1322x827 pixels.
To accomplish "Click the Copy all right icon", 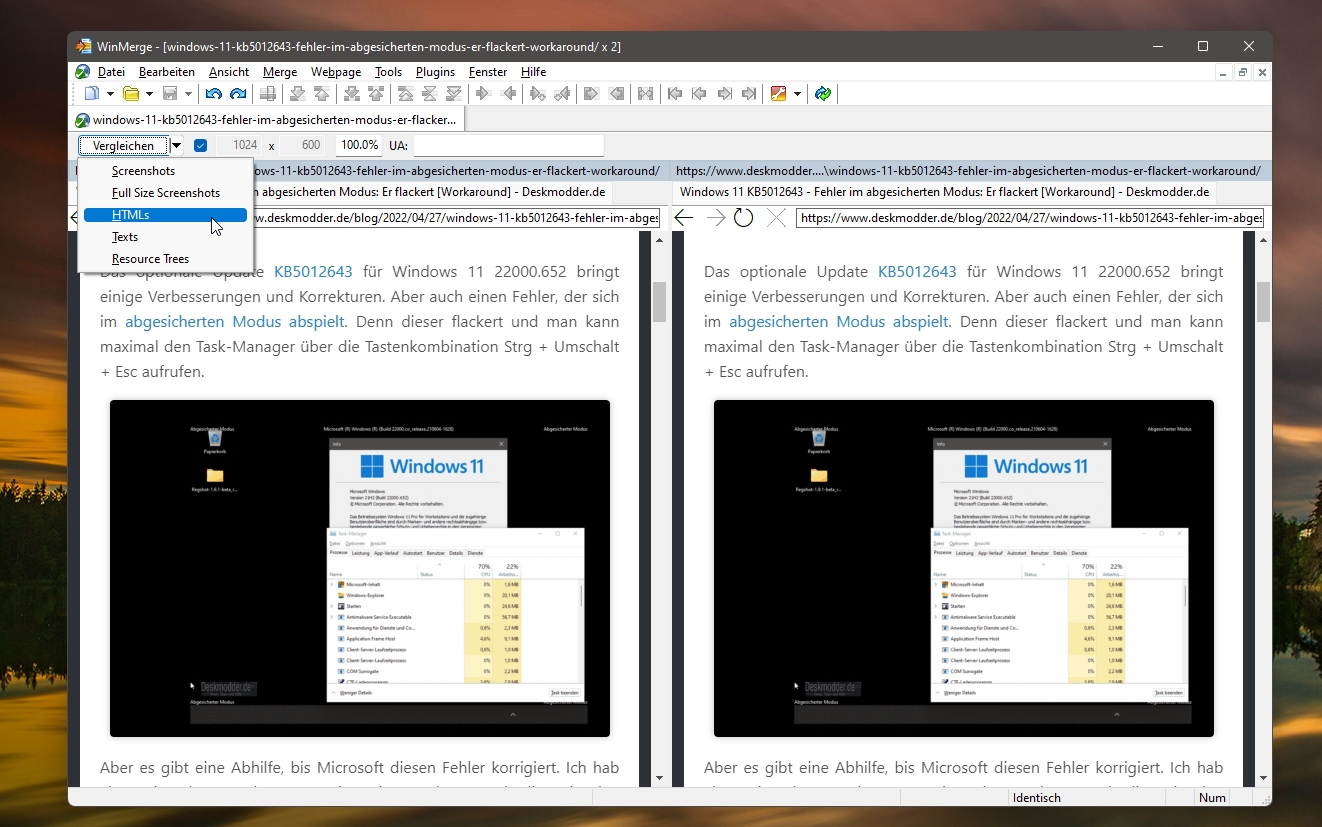I will tap(592, 94).
